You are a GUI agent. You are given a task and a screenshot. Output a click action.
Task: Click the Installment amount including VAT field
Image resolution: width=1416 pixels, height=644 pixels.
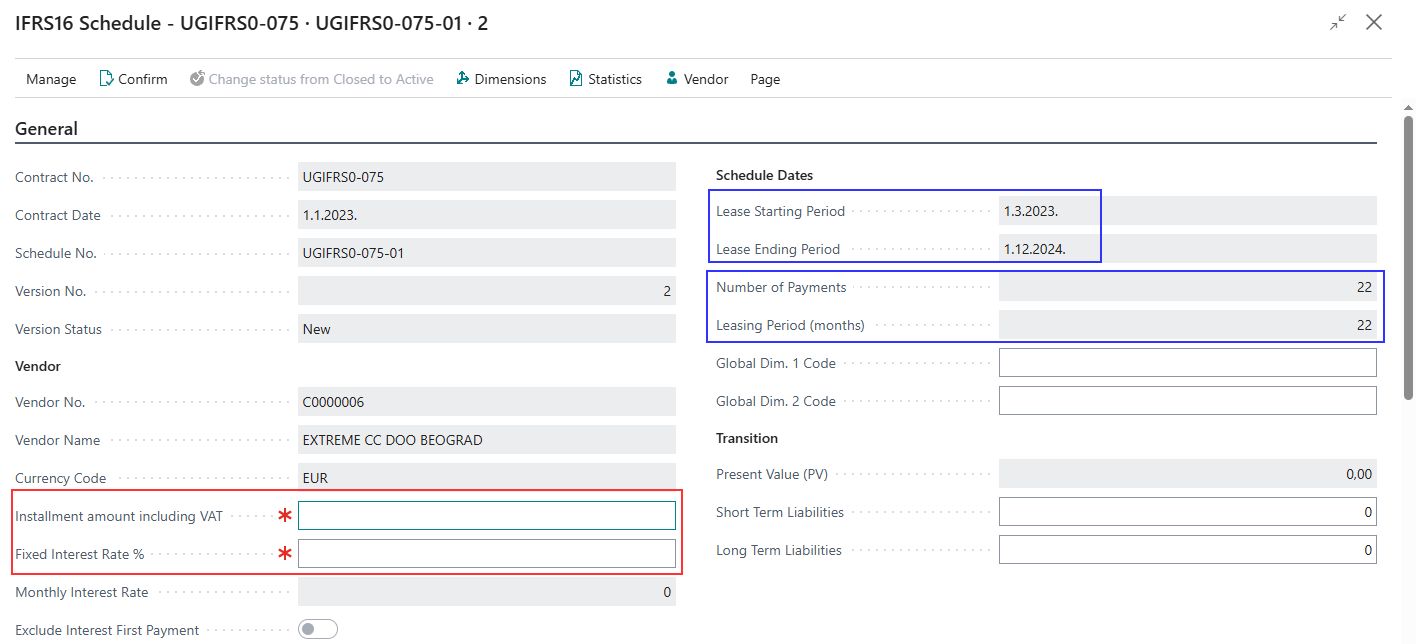487,516
